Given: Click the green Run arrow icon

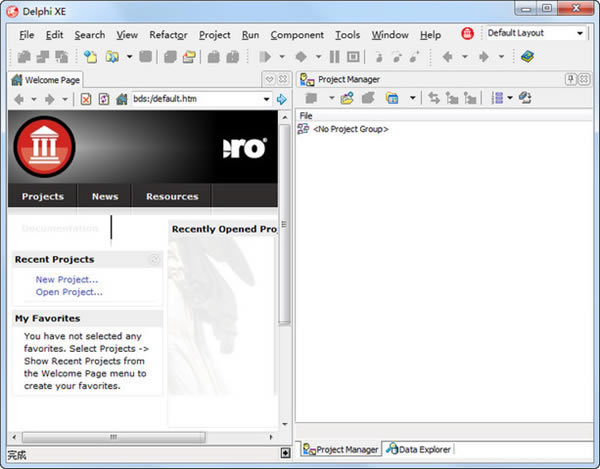Looking at the screenshot, I should point(265,57).
